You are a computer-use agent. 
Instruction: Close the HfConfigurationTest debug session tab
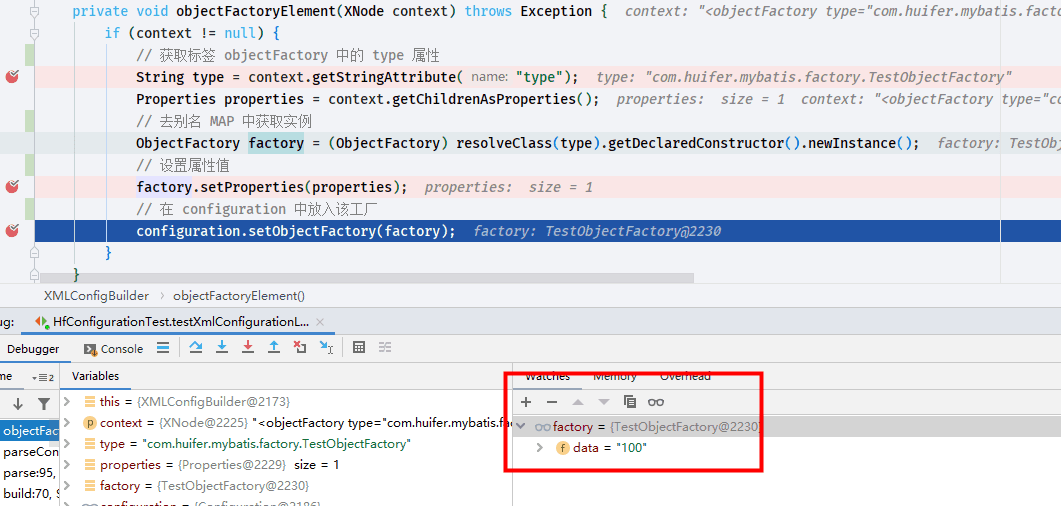coord(320,322)
